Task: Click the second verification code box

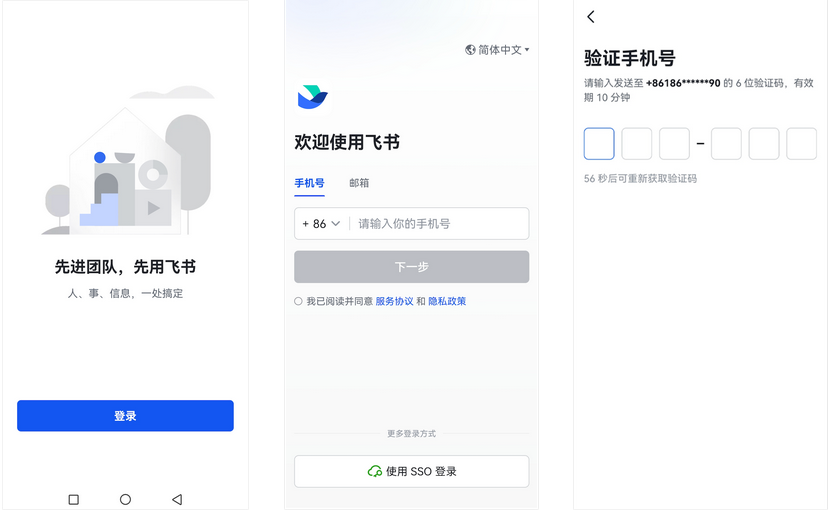Action: click(x=637, y=143)
